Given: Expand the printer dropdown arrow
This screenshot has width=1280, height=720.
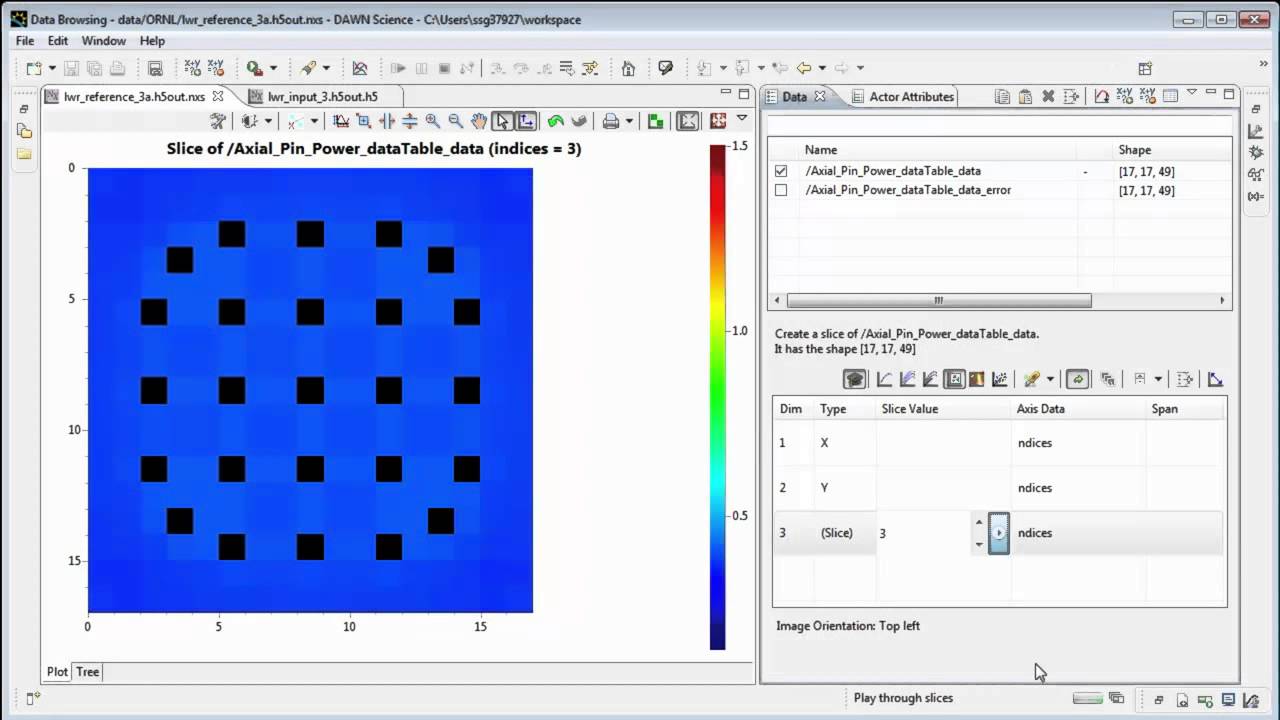Looking at the screenshot, I should point(629,121).
